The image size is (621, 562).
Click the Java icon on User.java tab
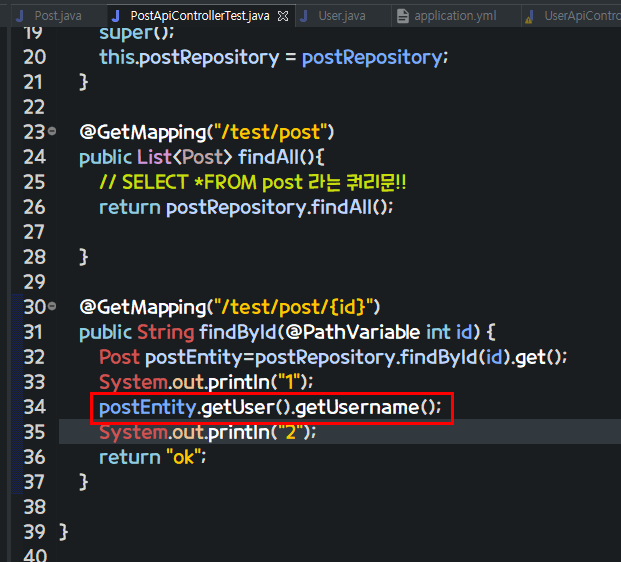coord(304,16)
